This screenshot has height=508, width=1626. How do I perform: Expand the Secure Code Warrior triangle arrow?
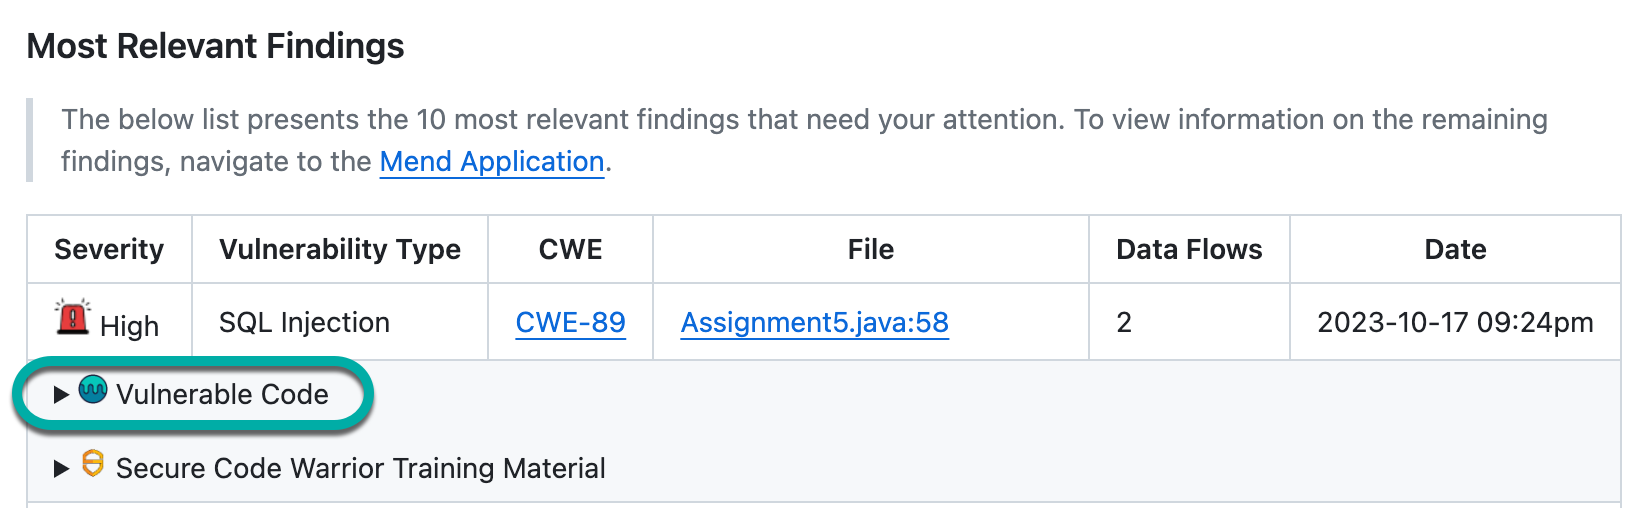point(61,468)
